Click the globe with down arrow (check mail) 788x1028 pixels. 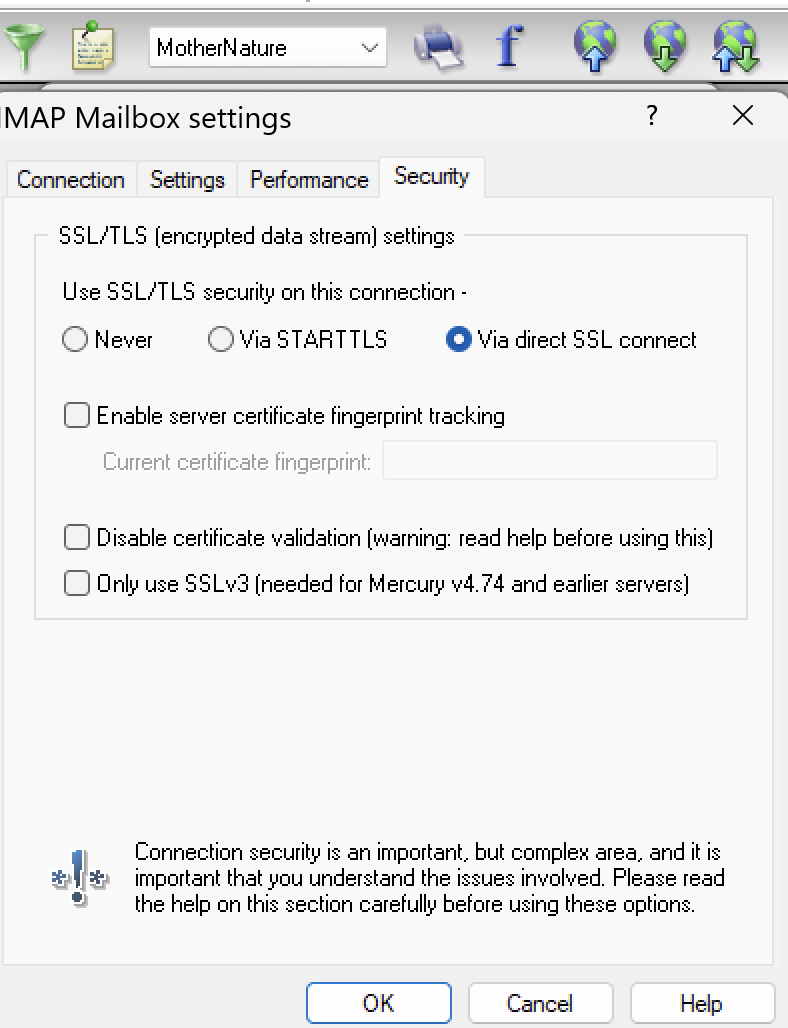(x=665, y=47)
